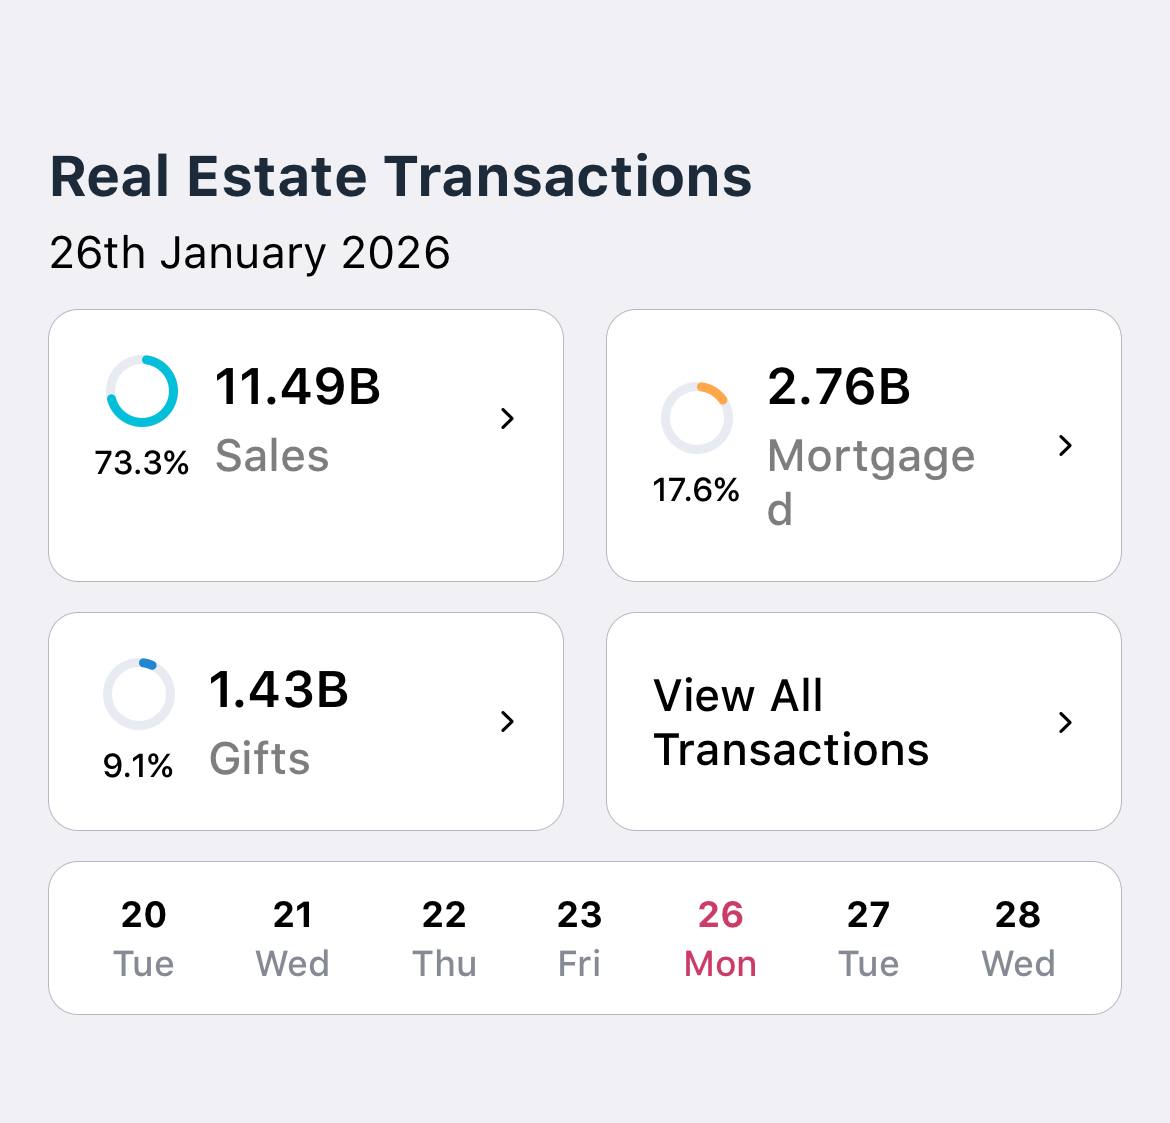Switch to the Friday 23 date tab
This screenshot has width=1170, height=1123.
click(x=580, y=937)
